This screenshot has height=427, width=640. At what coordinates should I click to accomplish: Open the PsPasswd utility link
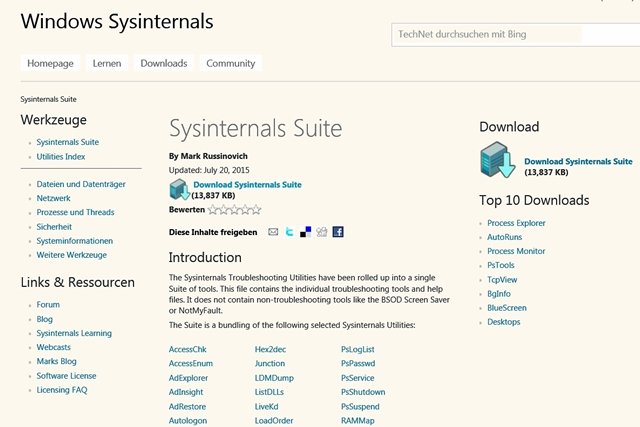pyautogui.click(x=358, y=363)
